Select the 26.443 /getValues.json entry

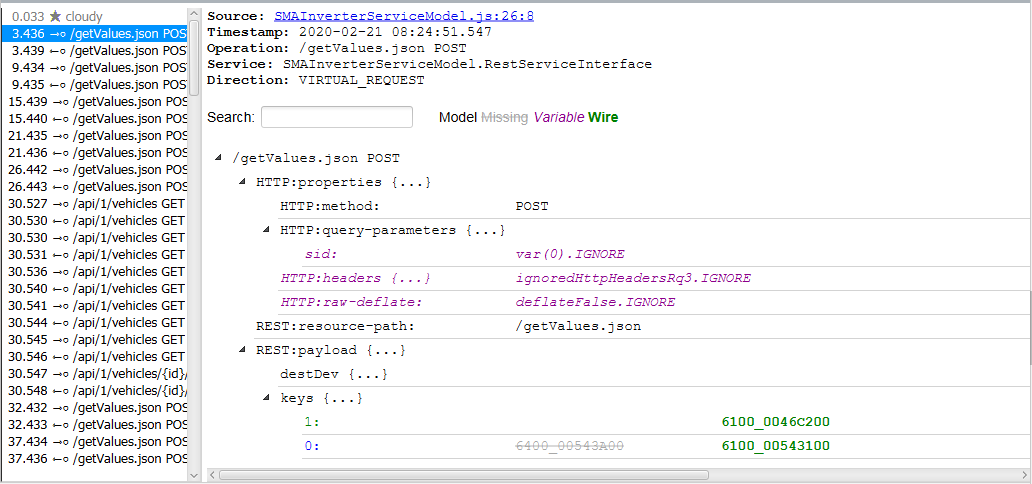tap(95, 187)
